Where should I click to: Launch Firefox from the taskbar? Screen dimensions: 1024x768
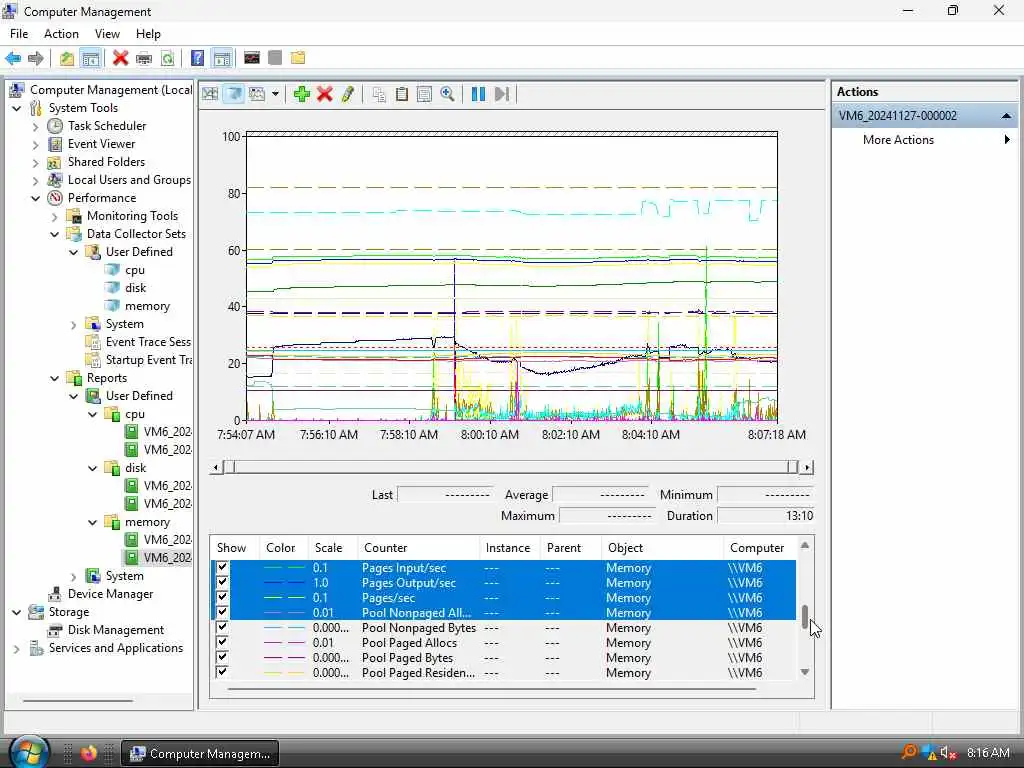click(89, 753)
